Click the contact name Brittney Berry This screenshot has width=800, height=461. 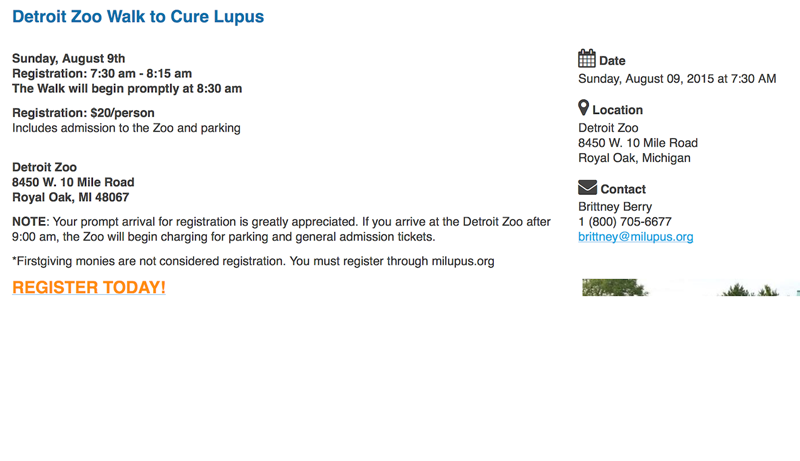pos(615,207)
